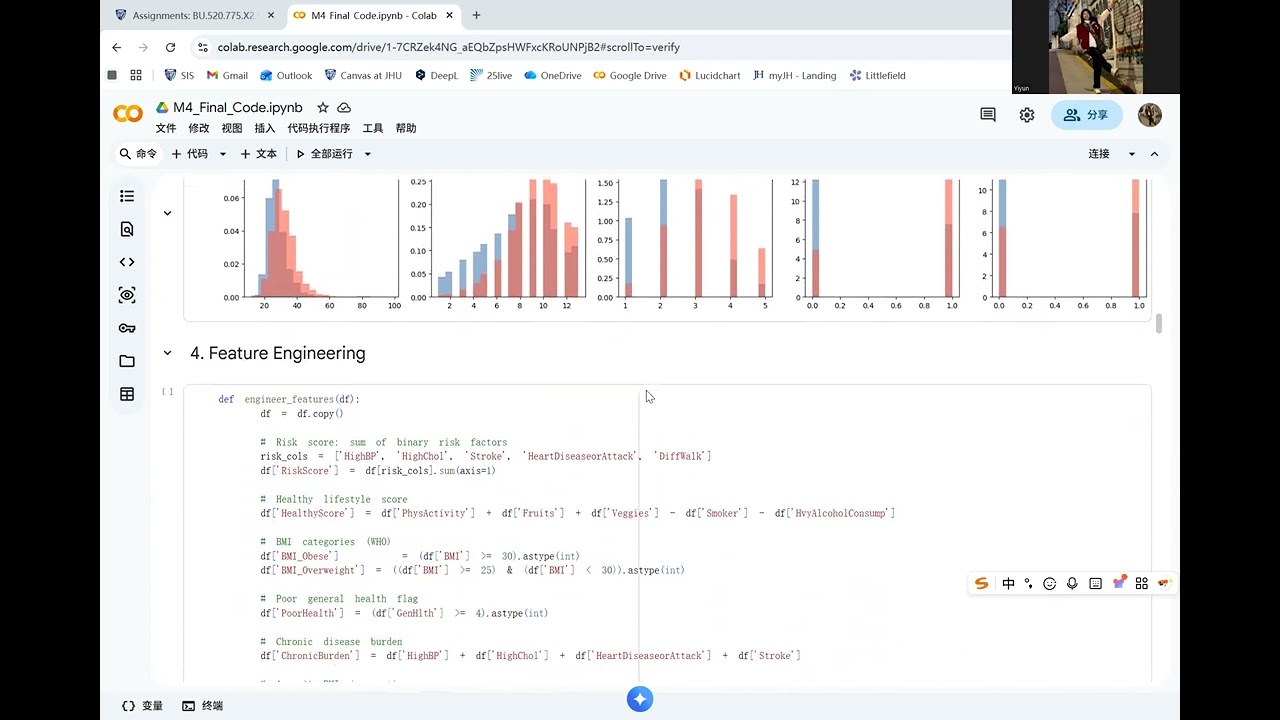The width and height of the screenshot is (1280, 720).
Task: Open the 工具 menu
Action: click(x=373, y=128)
